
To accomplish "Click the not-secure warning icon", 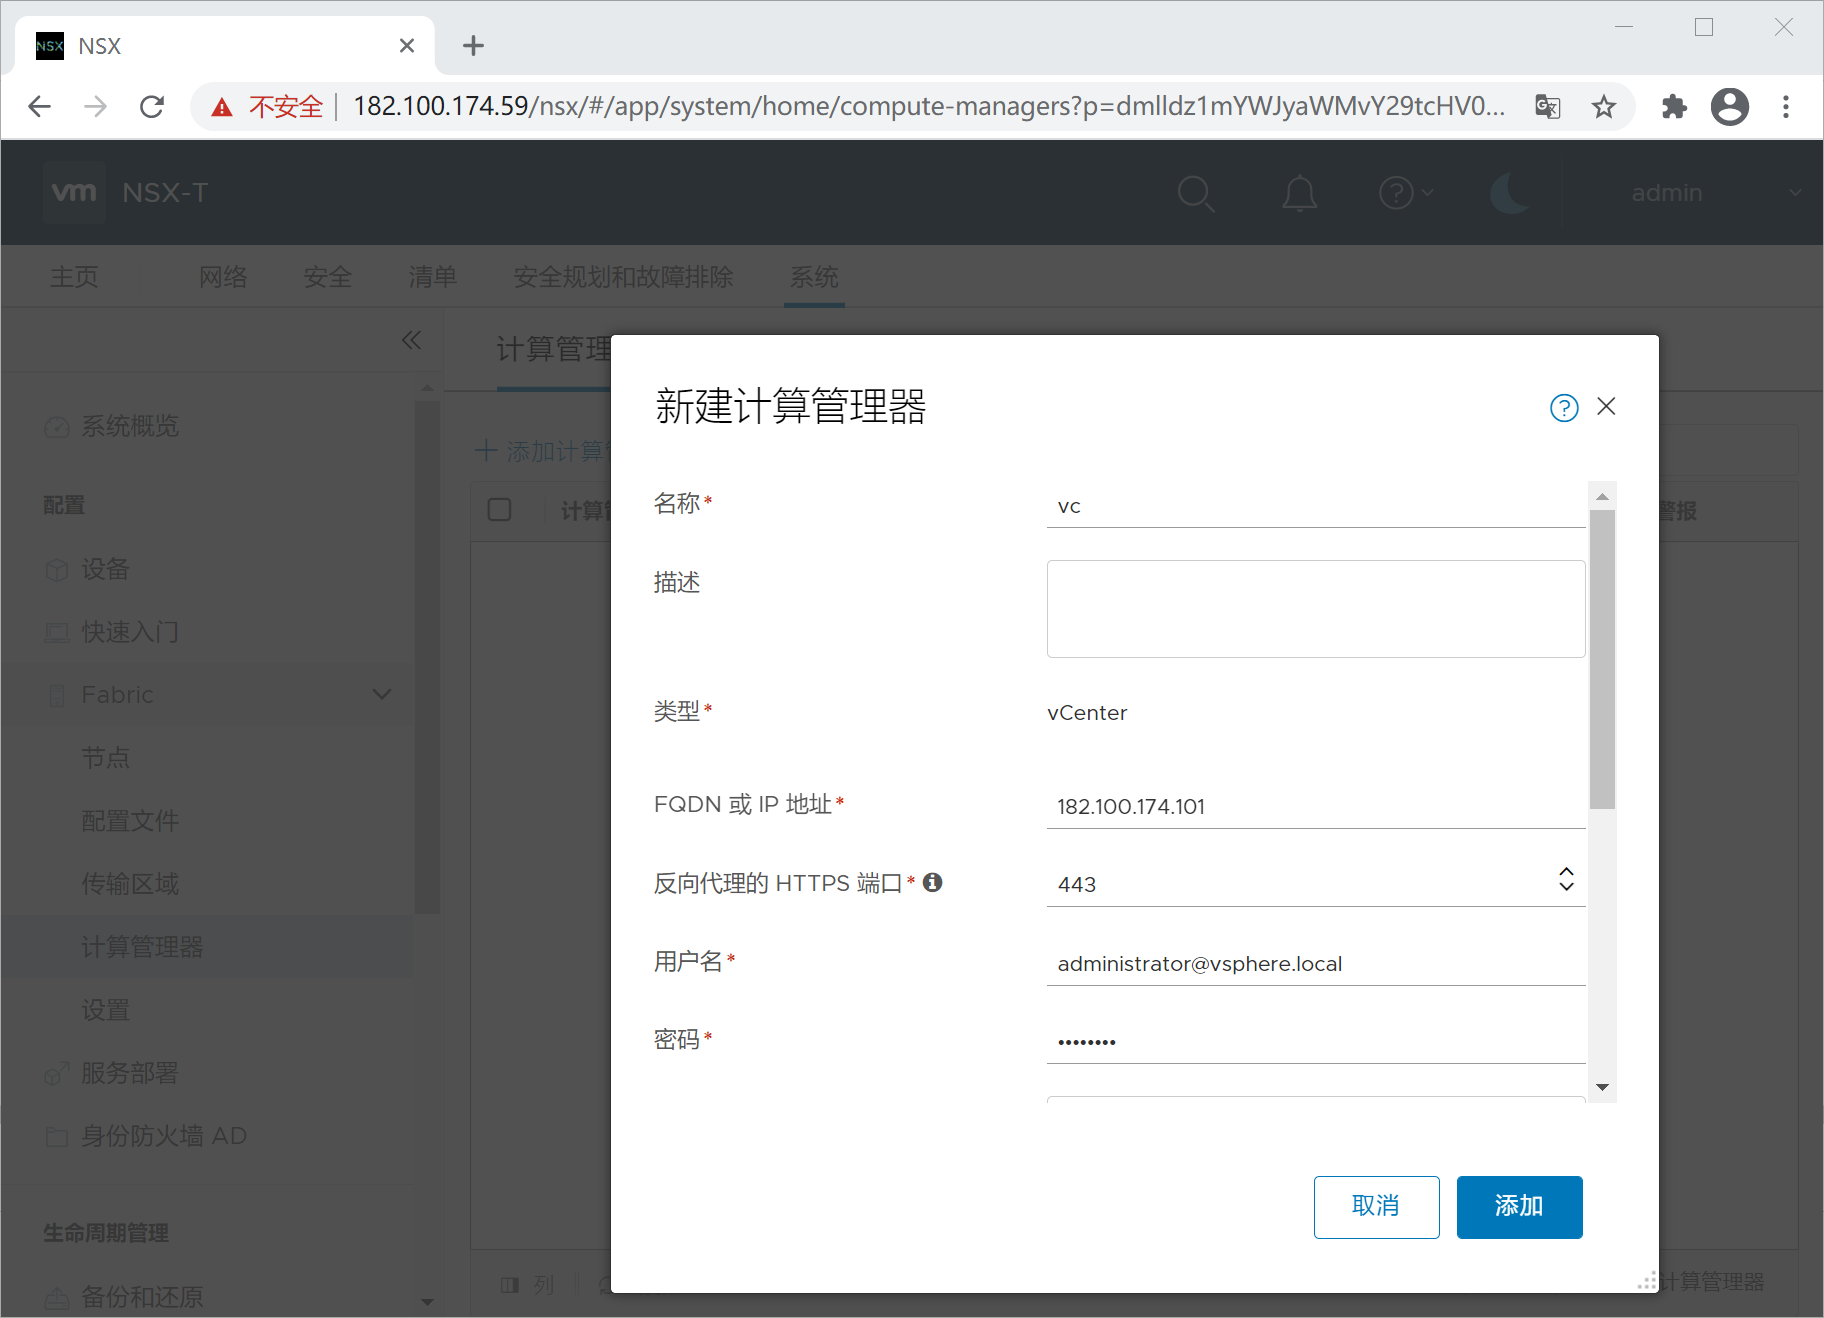I will 222,107.
